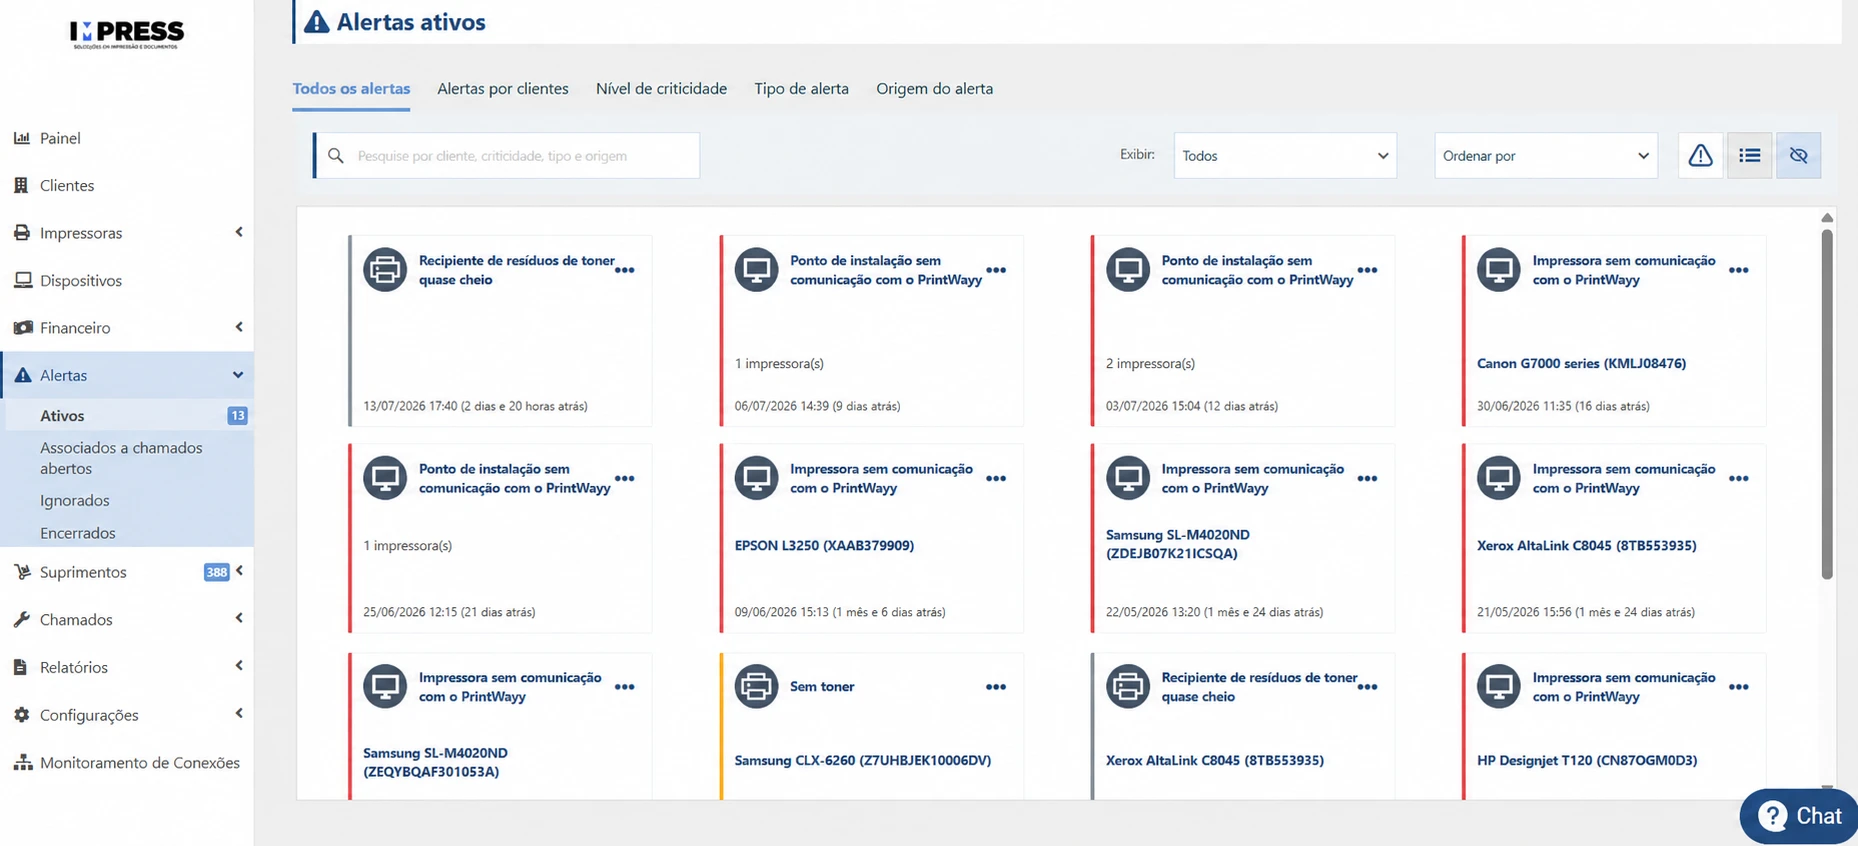Click monitor icon on EPSON L3250 card
Viewport: 1858px width, 846px height.
click(756, 478)
